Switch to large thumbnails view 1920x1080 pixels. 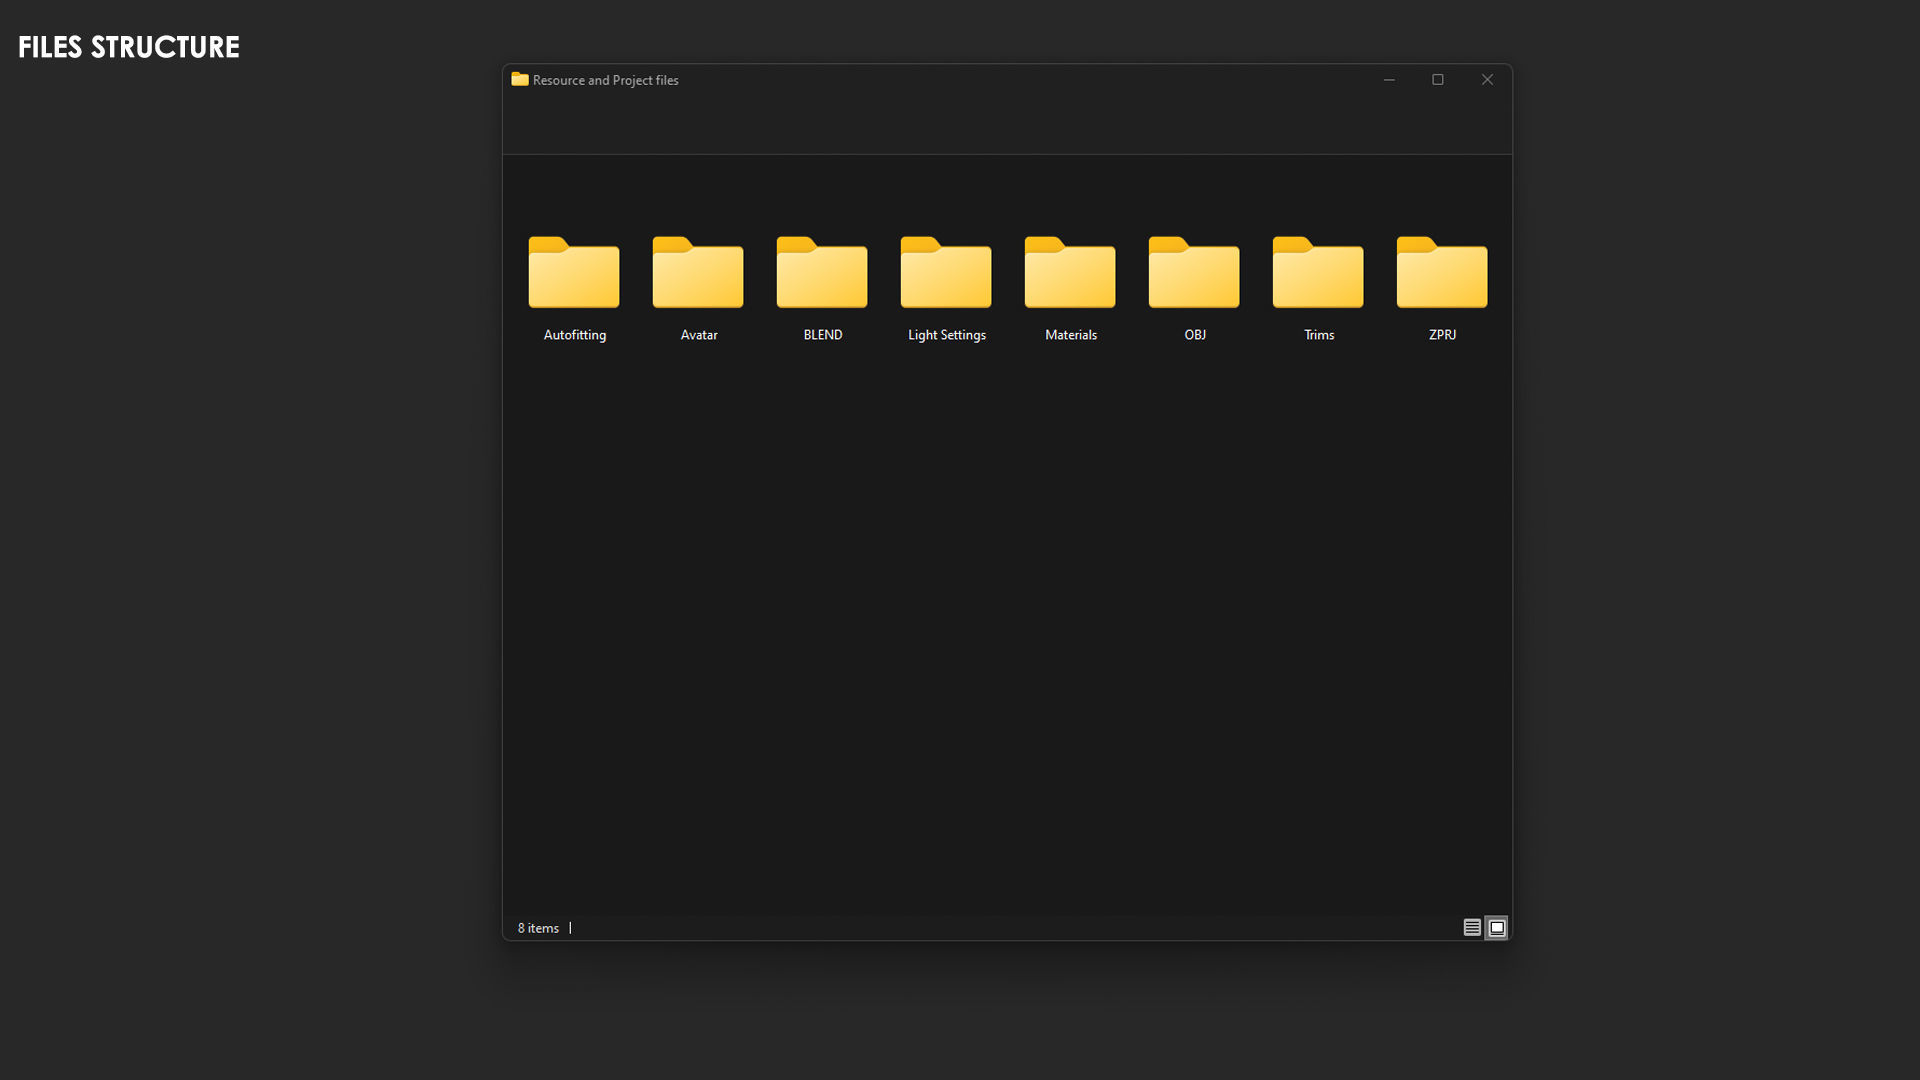1497,928
